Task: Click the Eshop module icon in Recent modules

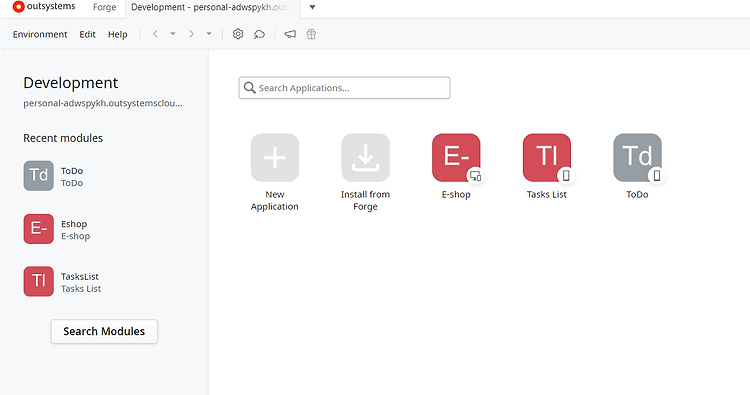Action: [x=39, y=229]
